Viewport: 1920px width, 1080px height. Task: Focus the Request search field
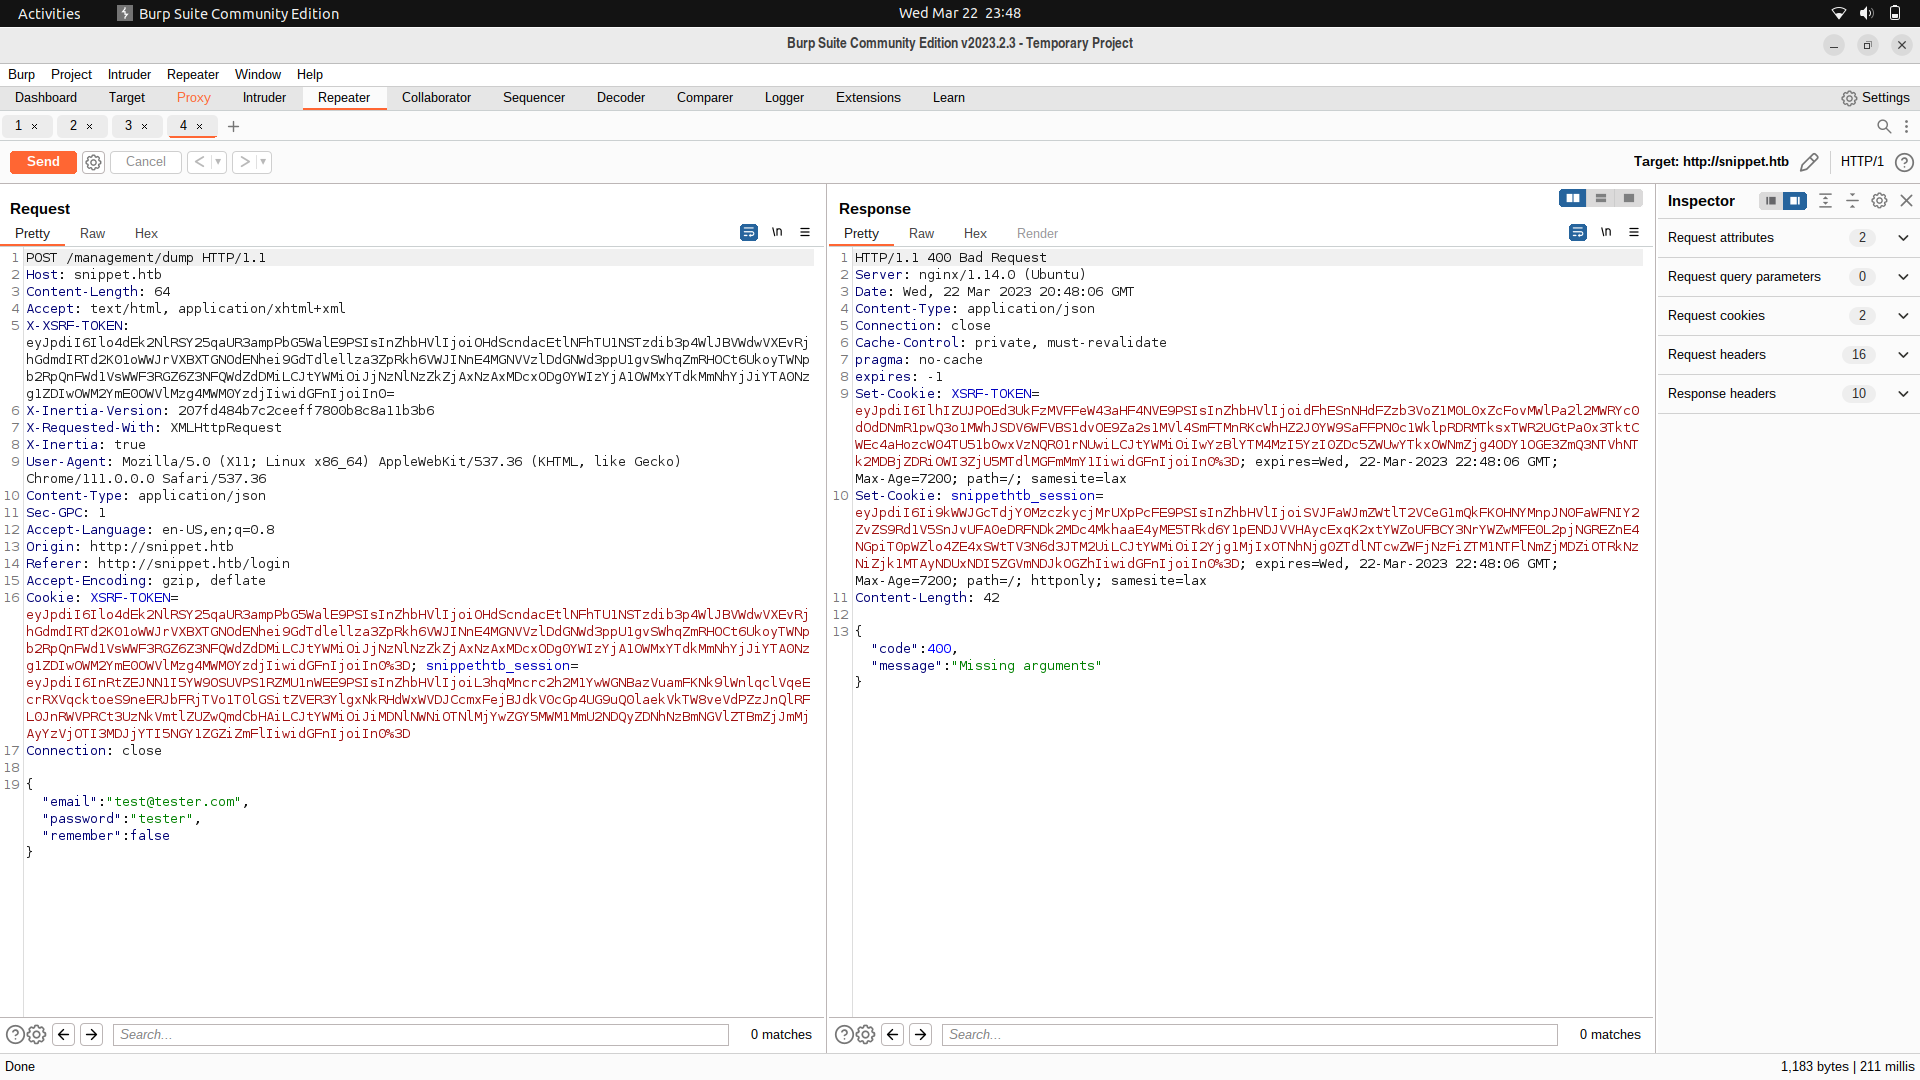(421, 1035)
